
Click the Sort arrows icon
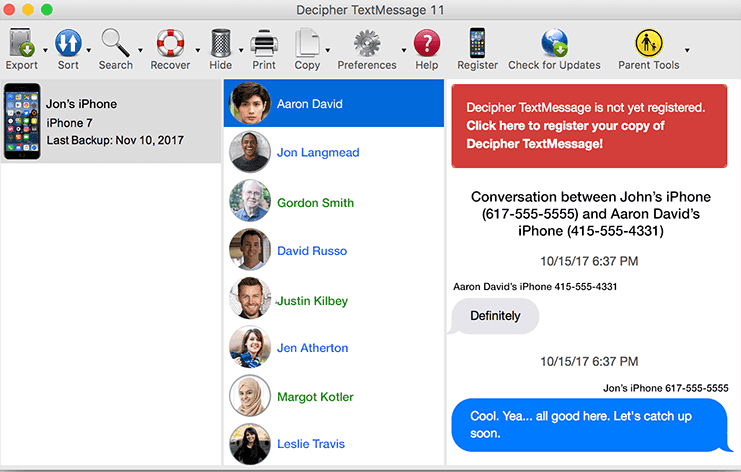(69, 43)
